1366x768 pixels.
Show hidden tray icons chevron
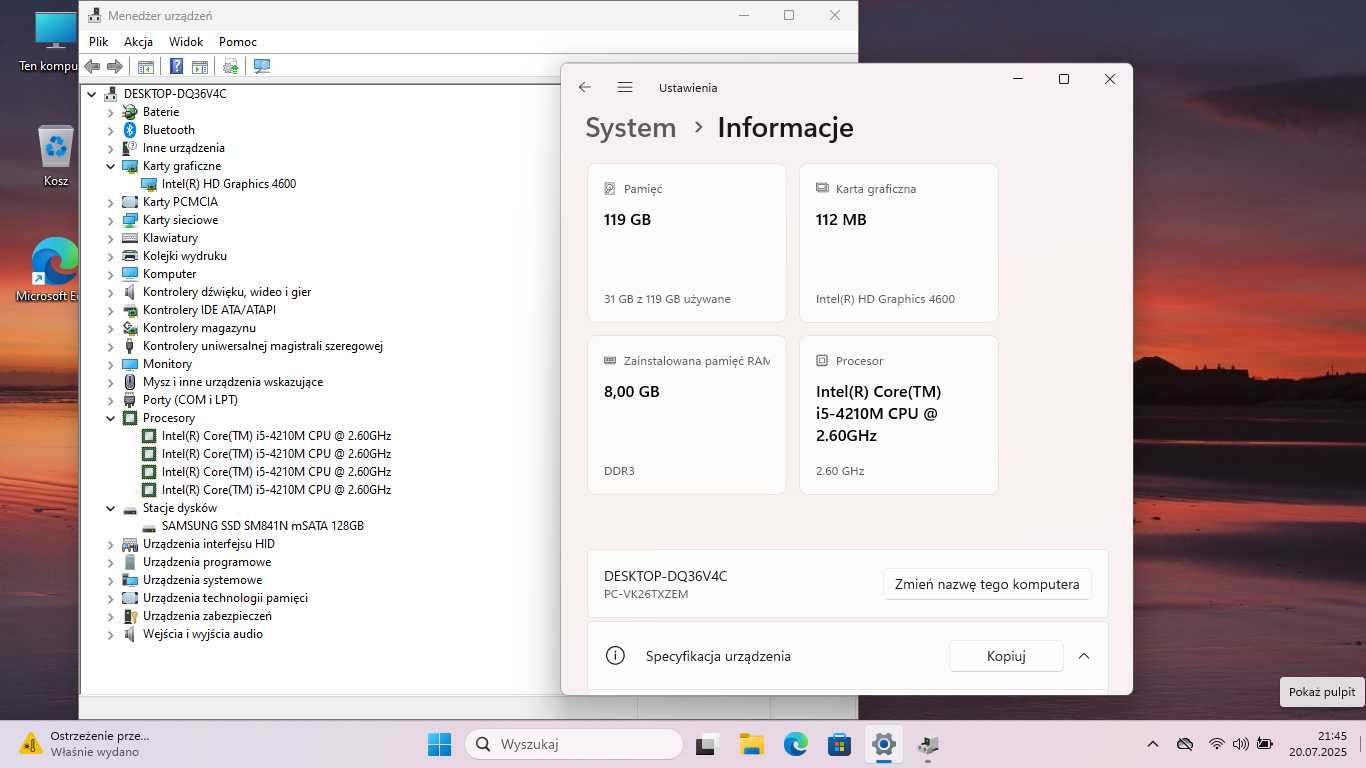(1152, 744)
